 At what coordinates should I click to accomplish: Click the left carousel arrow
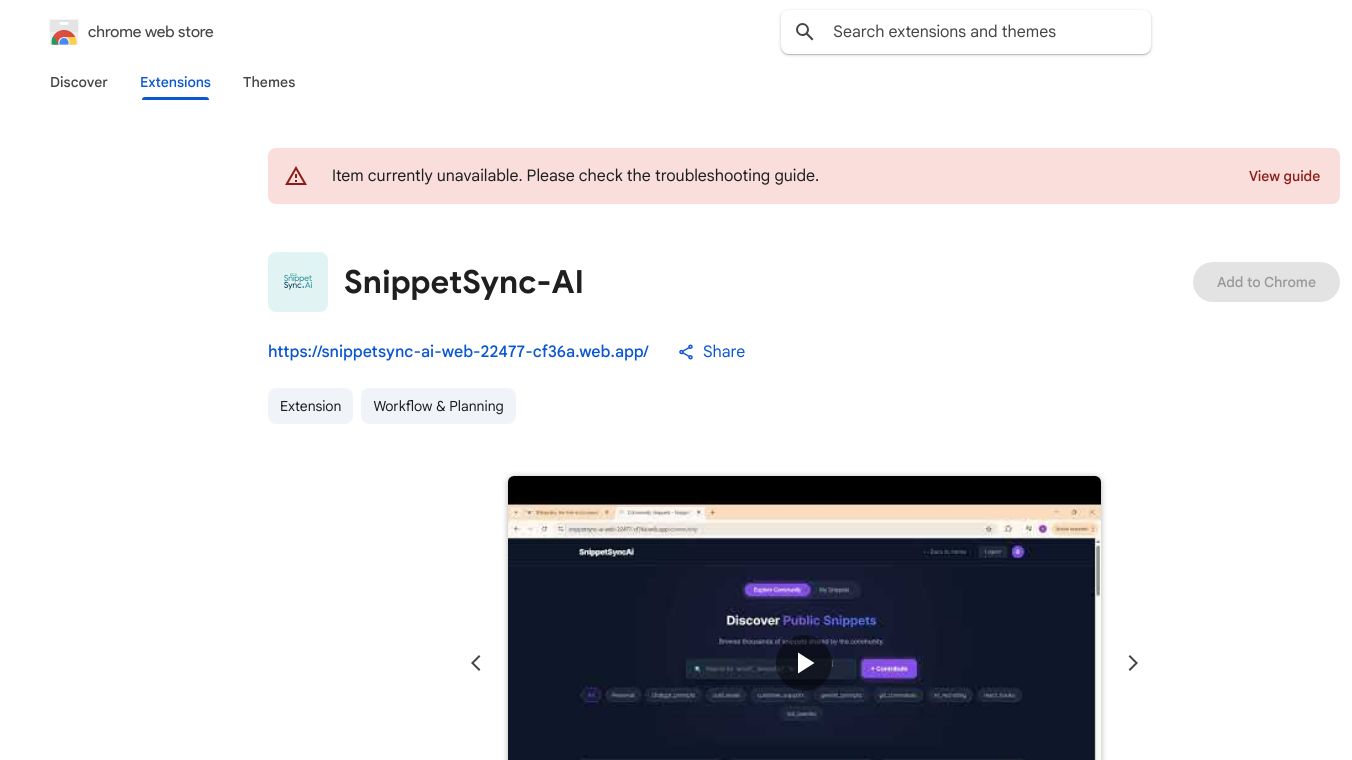[476, 663]
